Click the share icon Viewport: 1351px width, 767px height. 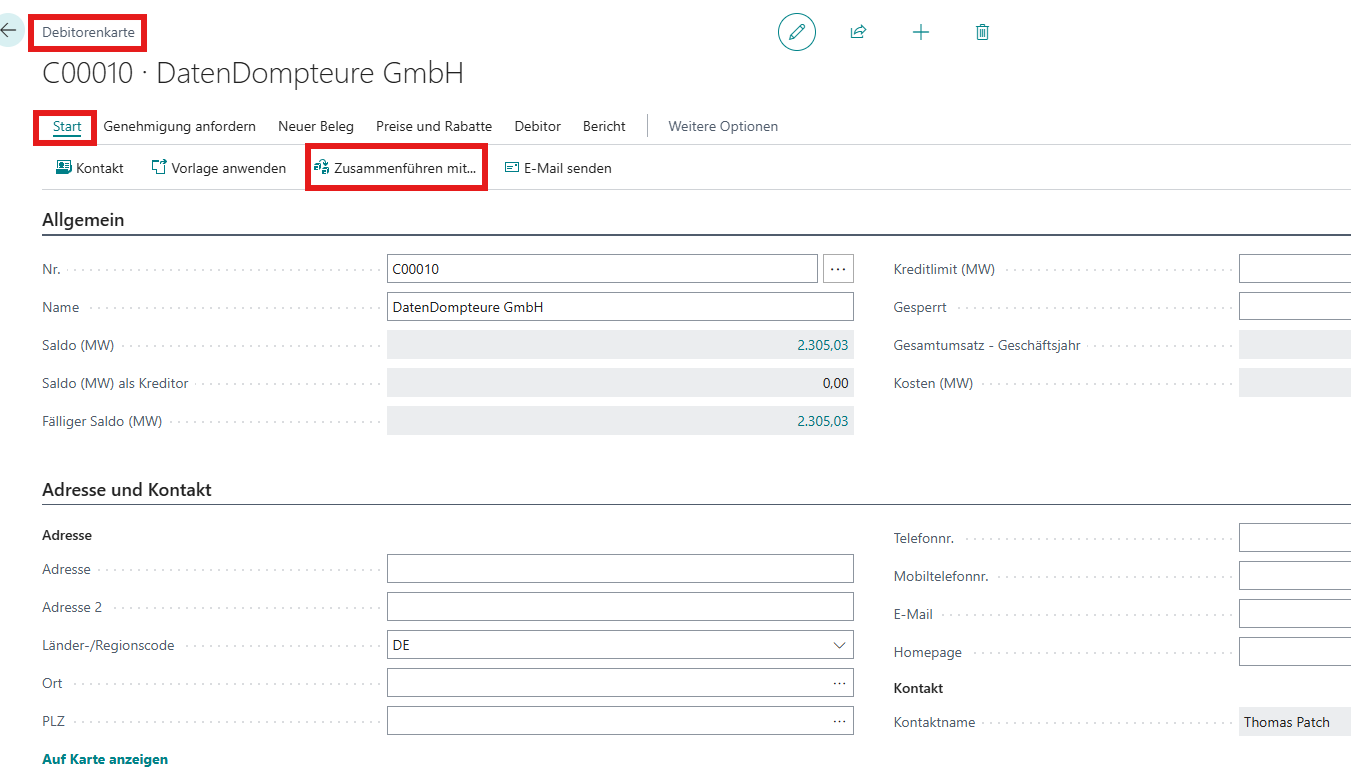pyautogui.click(x=858, y=32)
